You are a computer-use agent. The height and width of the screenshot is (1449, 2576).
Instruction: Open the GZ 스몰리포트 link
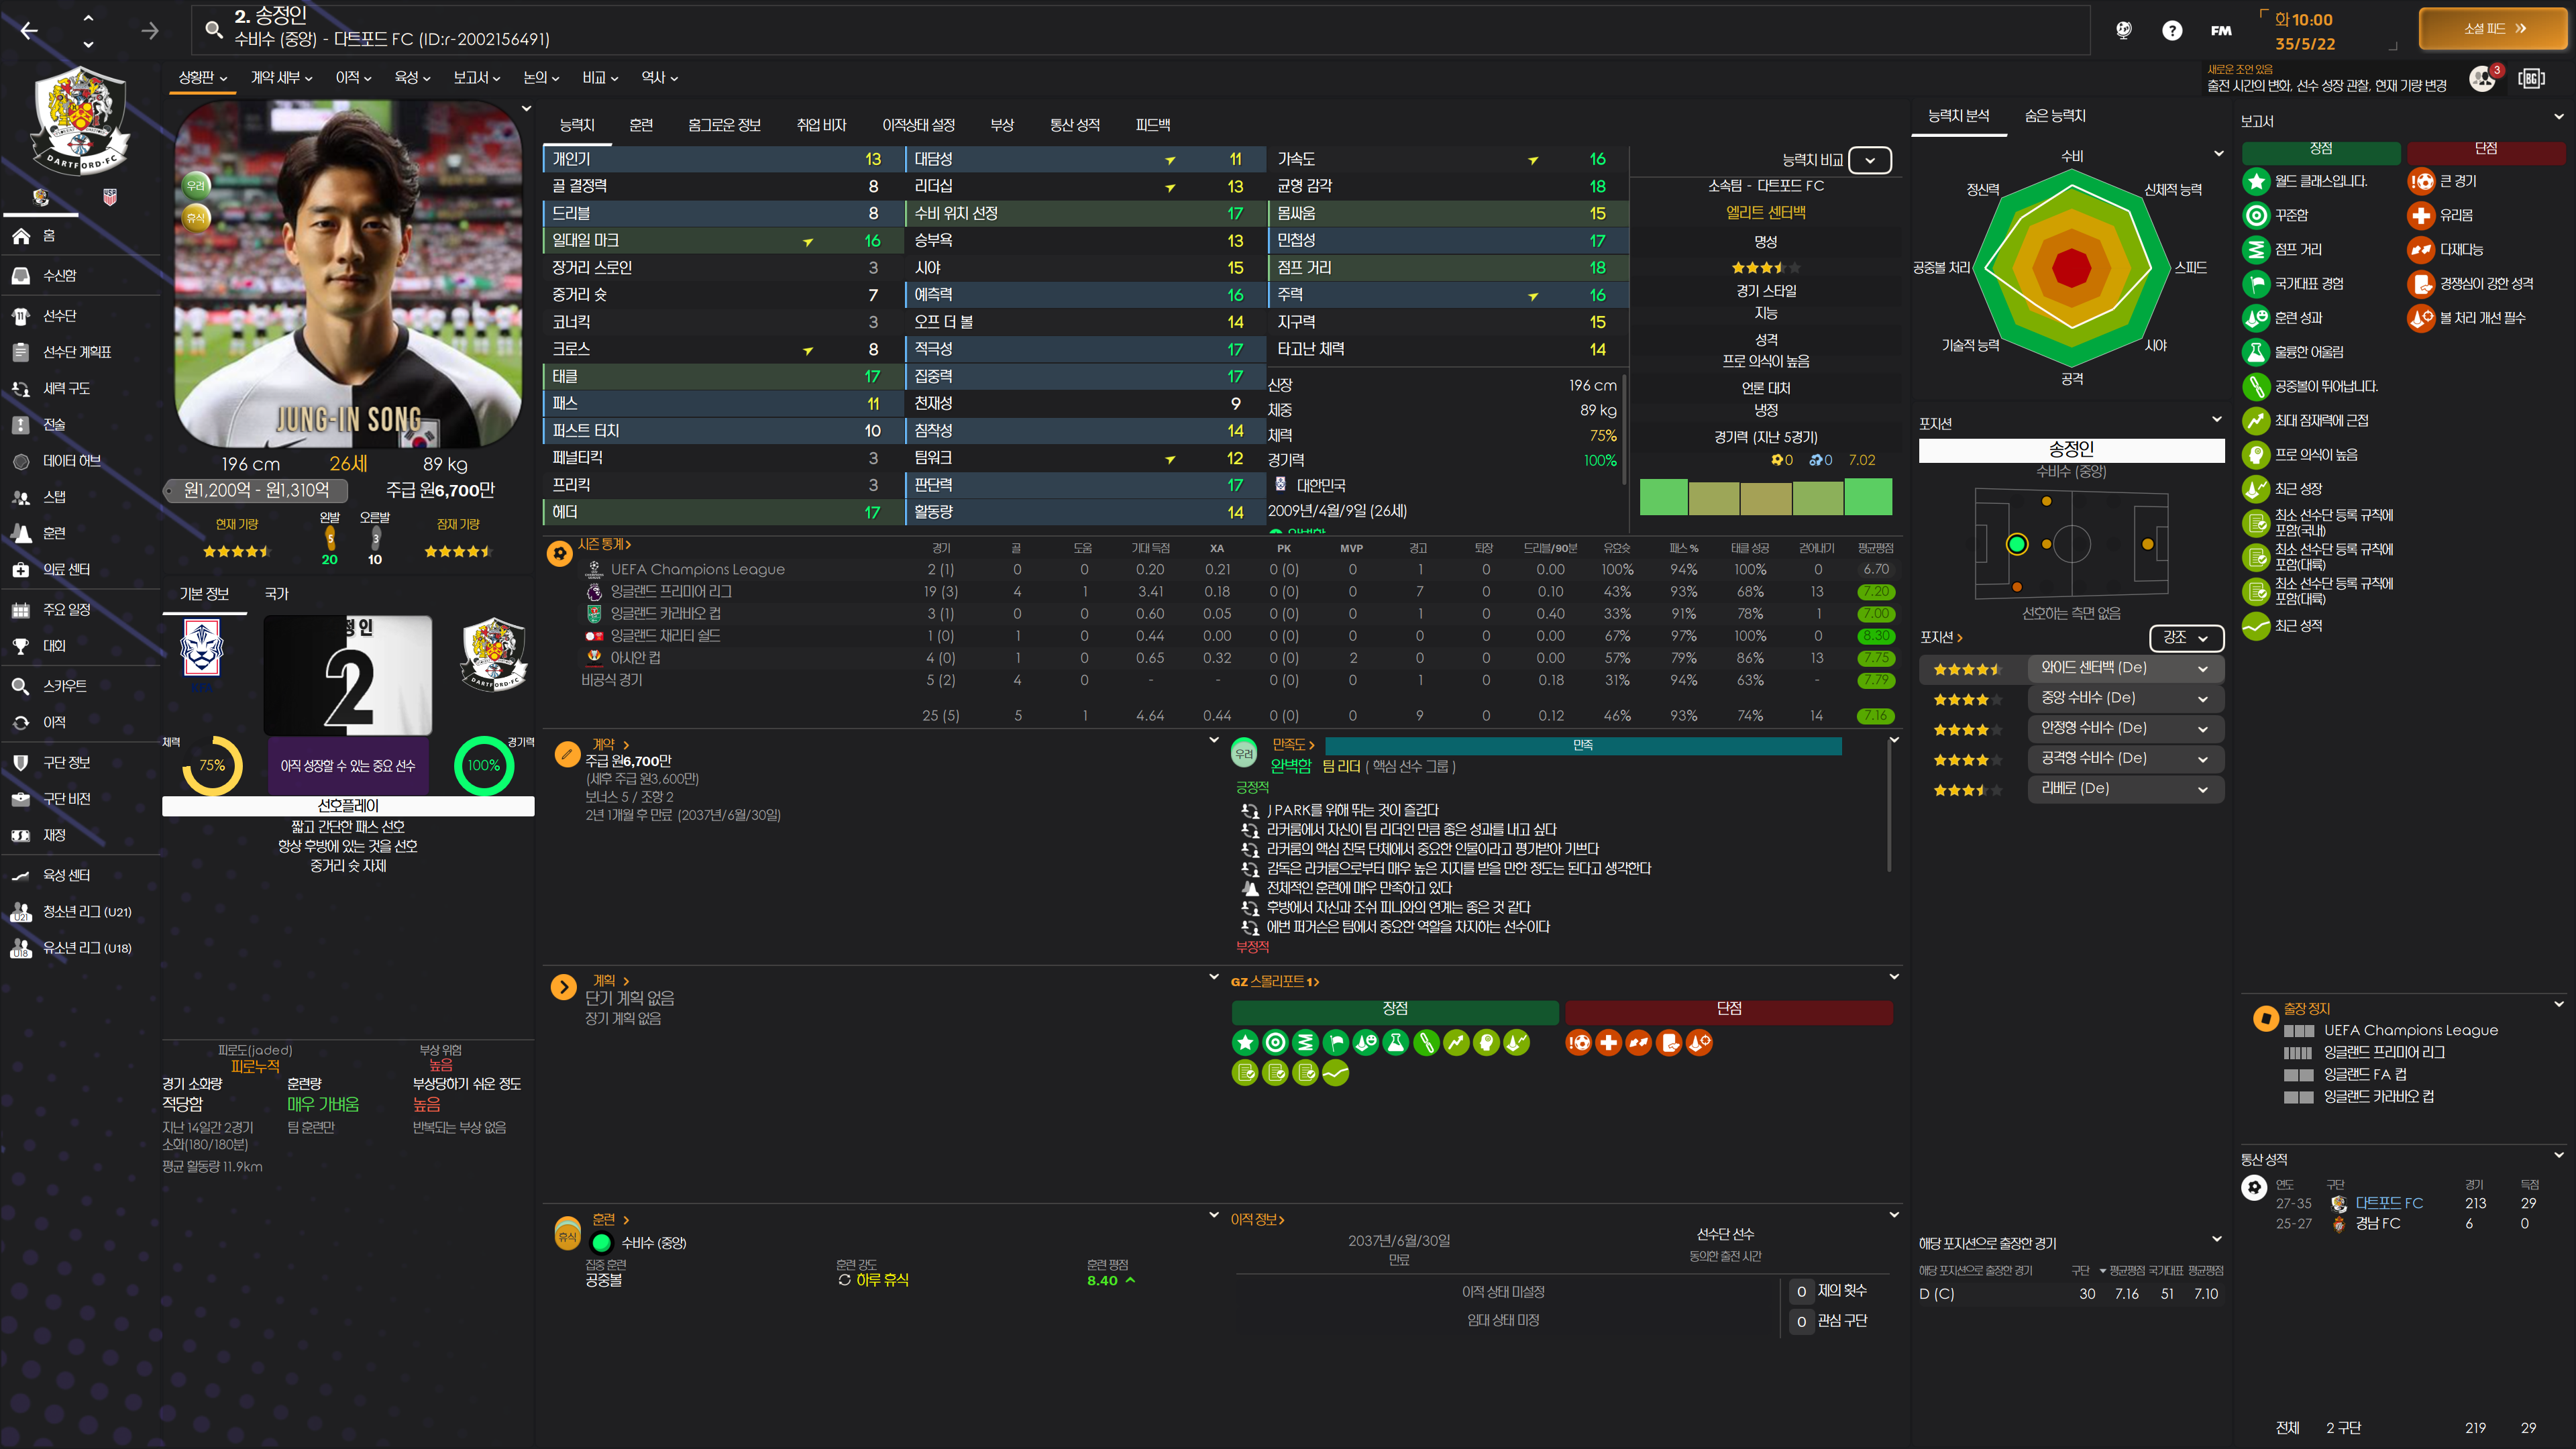click(x=1275, y=982)
